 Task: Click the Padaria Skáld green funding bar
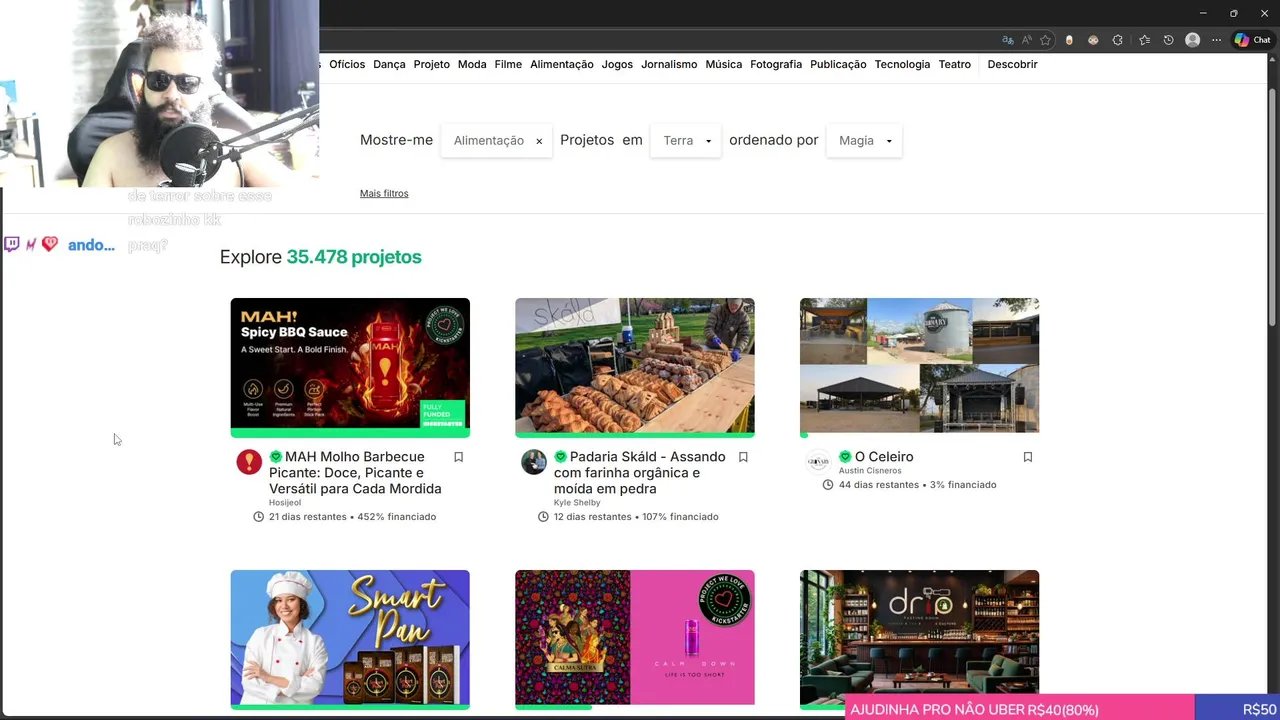[x=635, y=435]
